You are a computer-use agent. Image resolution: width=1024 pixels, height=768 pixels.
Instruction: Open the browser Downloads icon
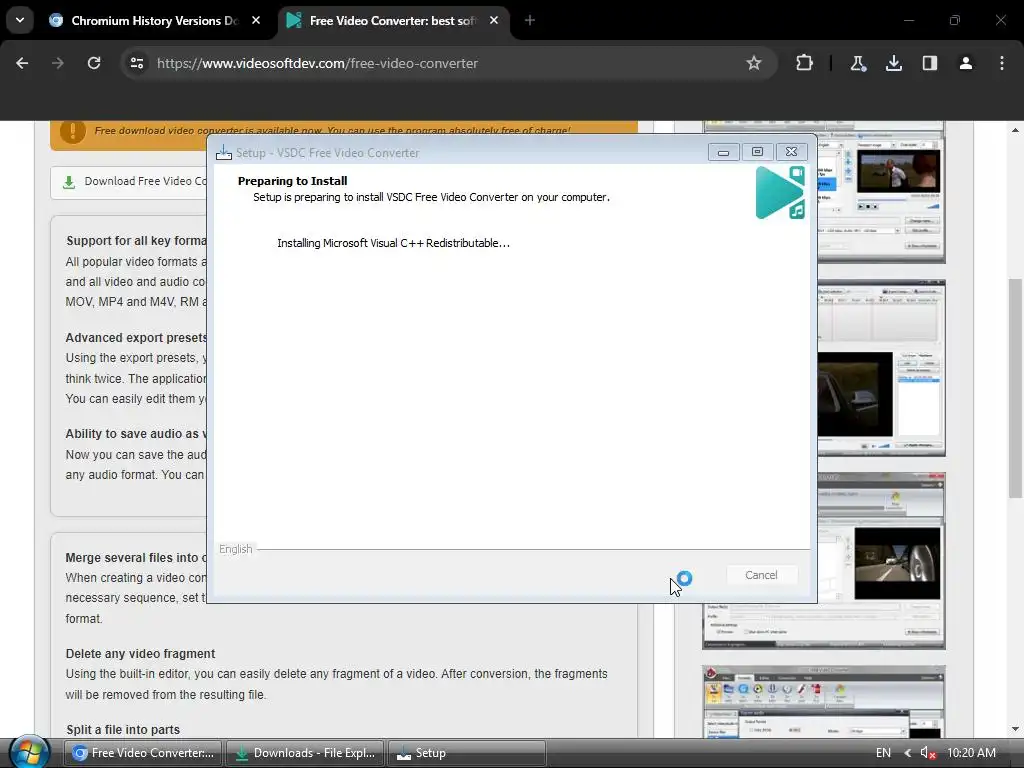[x=893, y=63]
